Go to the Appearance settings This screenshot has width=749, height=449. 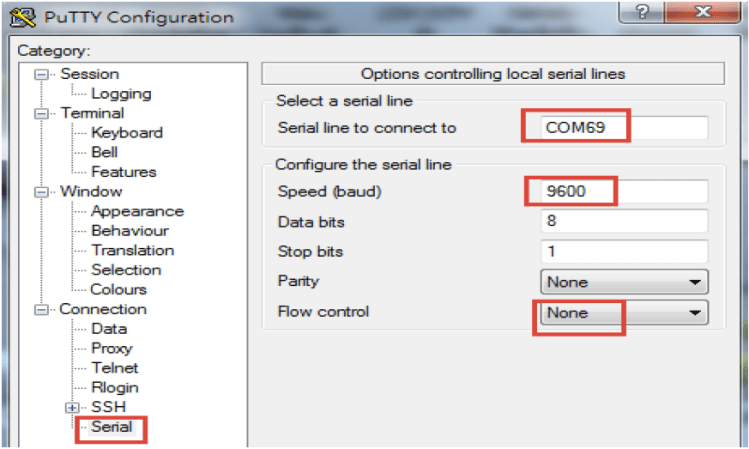point(137,211)
